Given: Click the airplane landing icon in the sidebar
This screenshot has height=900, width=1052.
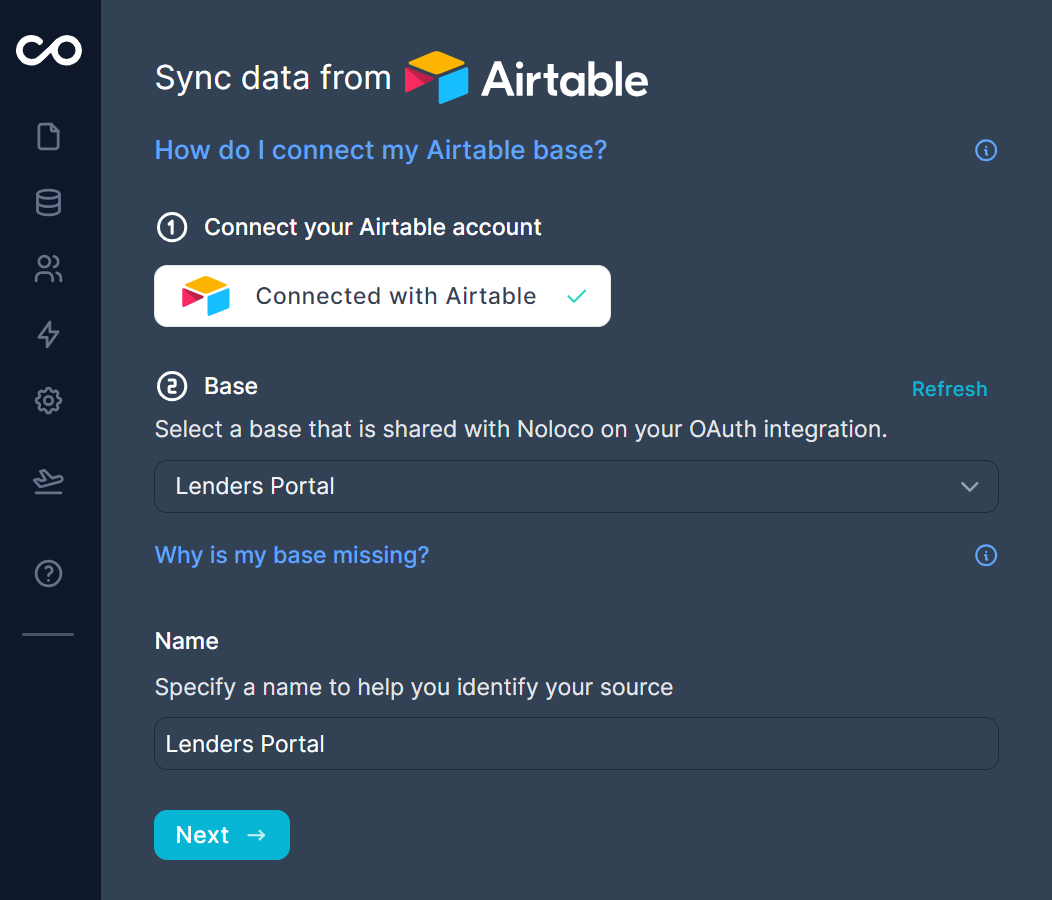Looking at the screenshot, I should tap(49, 482).
